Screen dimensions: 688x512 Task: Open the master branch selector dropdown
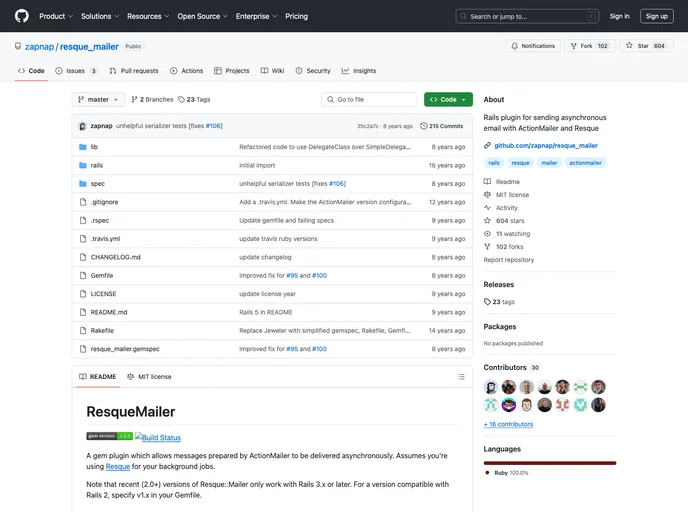(98, 100)
